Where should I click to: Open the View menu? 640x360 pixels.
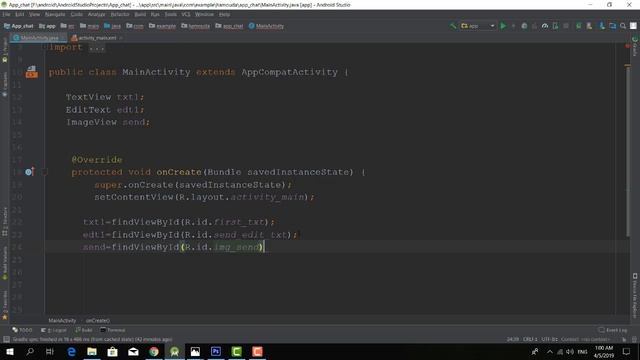pos(34,14)
